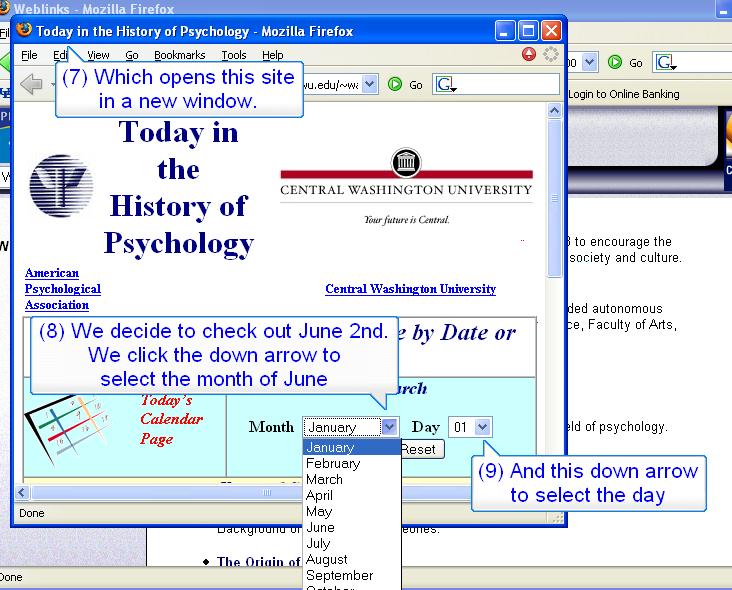Open address bar dropdown in Weblinks window
This screenshot has width=732, height=590.
click(x=590, y=62)
